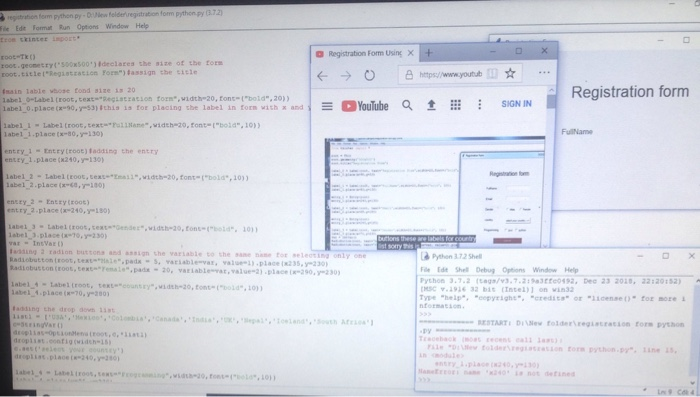Click the 'from tkinter import*' code line

40,39
